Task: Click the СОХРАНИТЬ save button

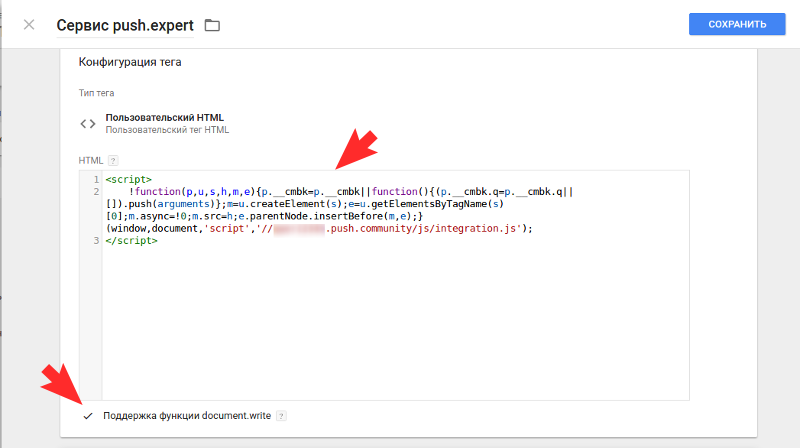Action: 737,24
